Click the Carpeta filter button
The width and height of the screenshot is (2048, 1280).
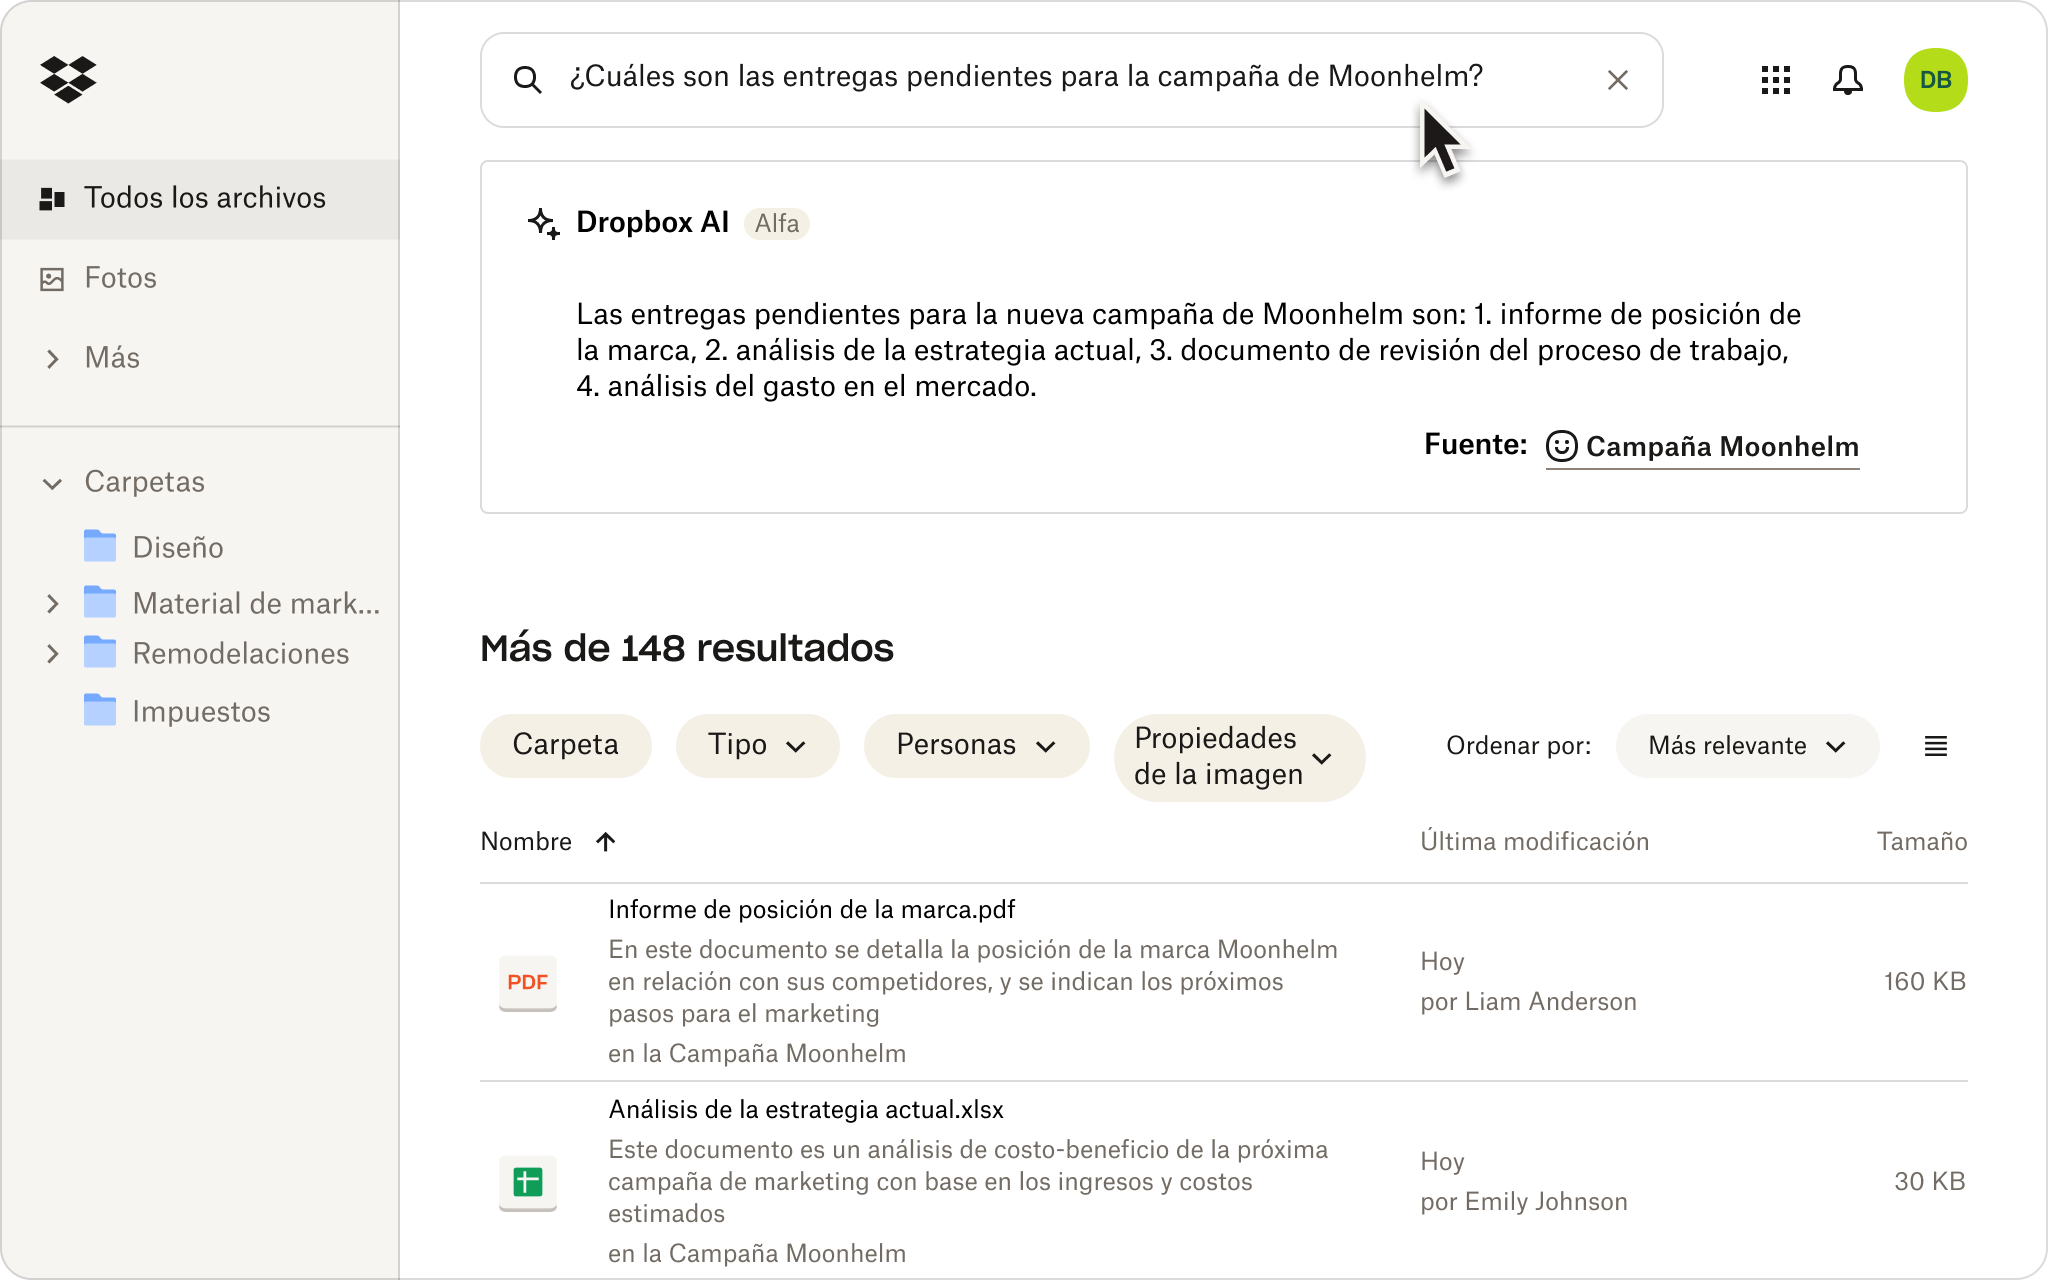pos(565,745)
